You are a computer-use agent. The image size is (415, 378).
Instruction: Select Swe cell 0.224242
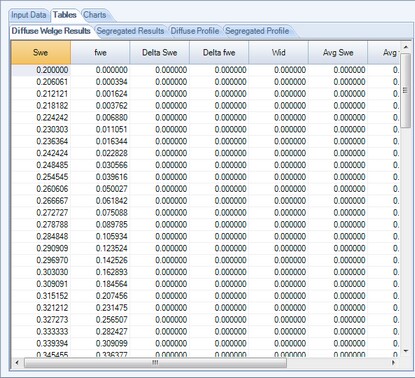pos(41,118)
